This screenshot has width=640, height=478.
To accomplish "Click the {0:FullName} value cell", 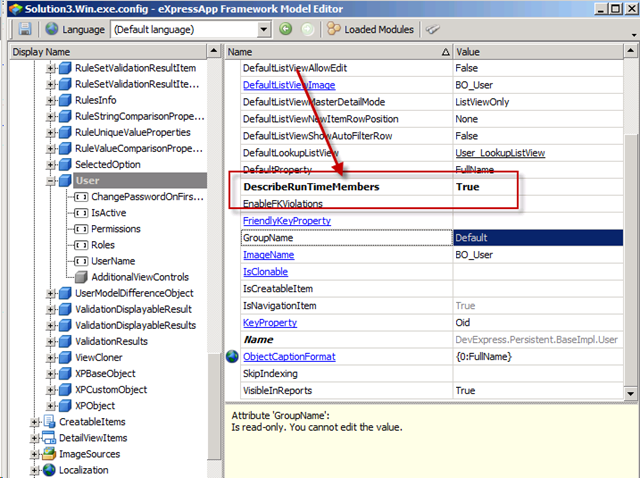I will pos(538,357).
